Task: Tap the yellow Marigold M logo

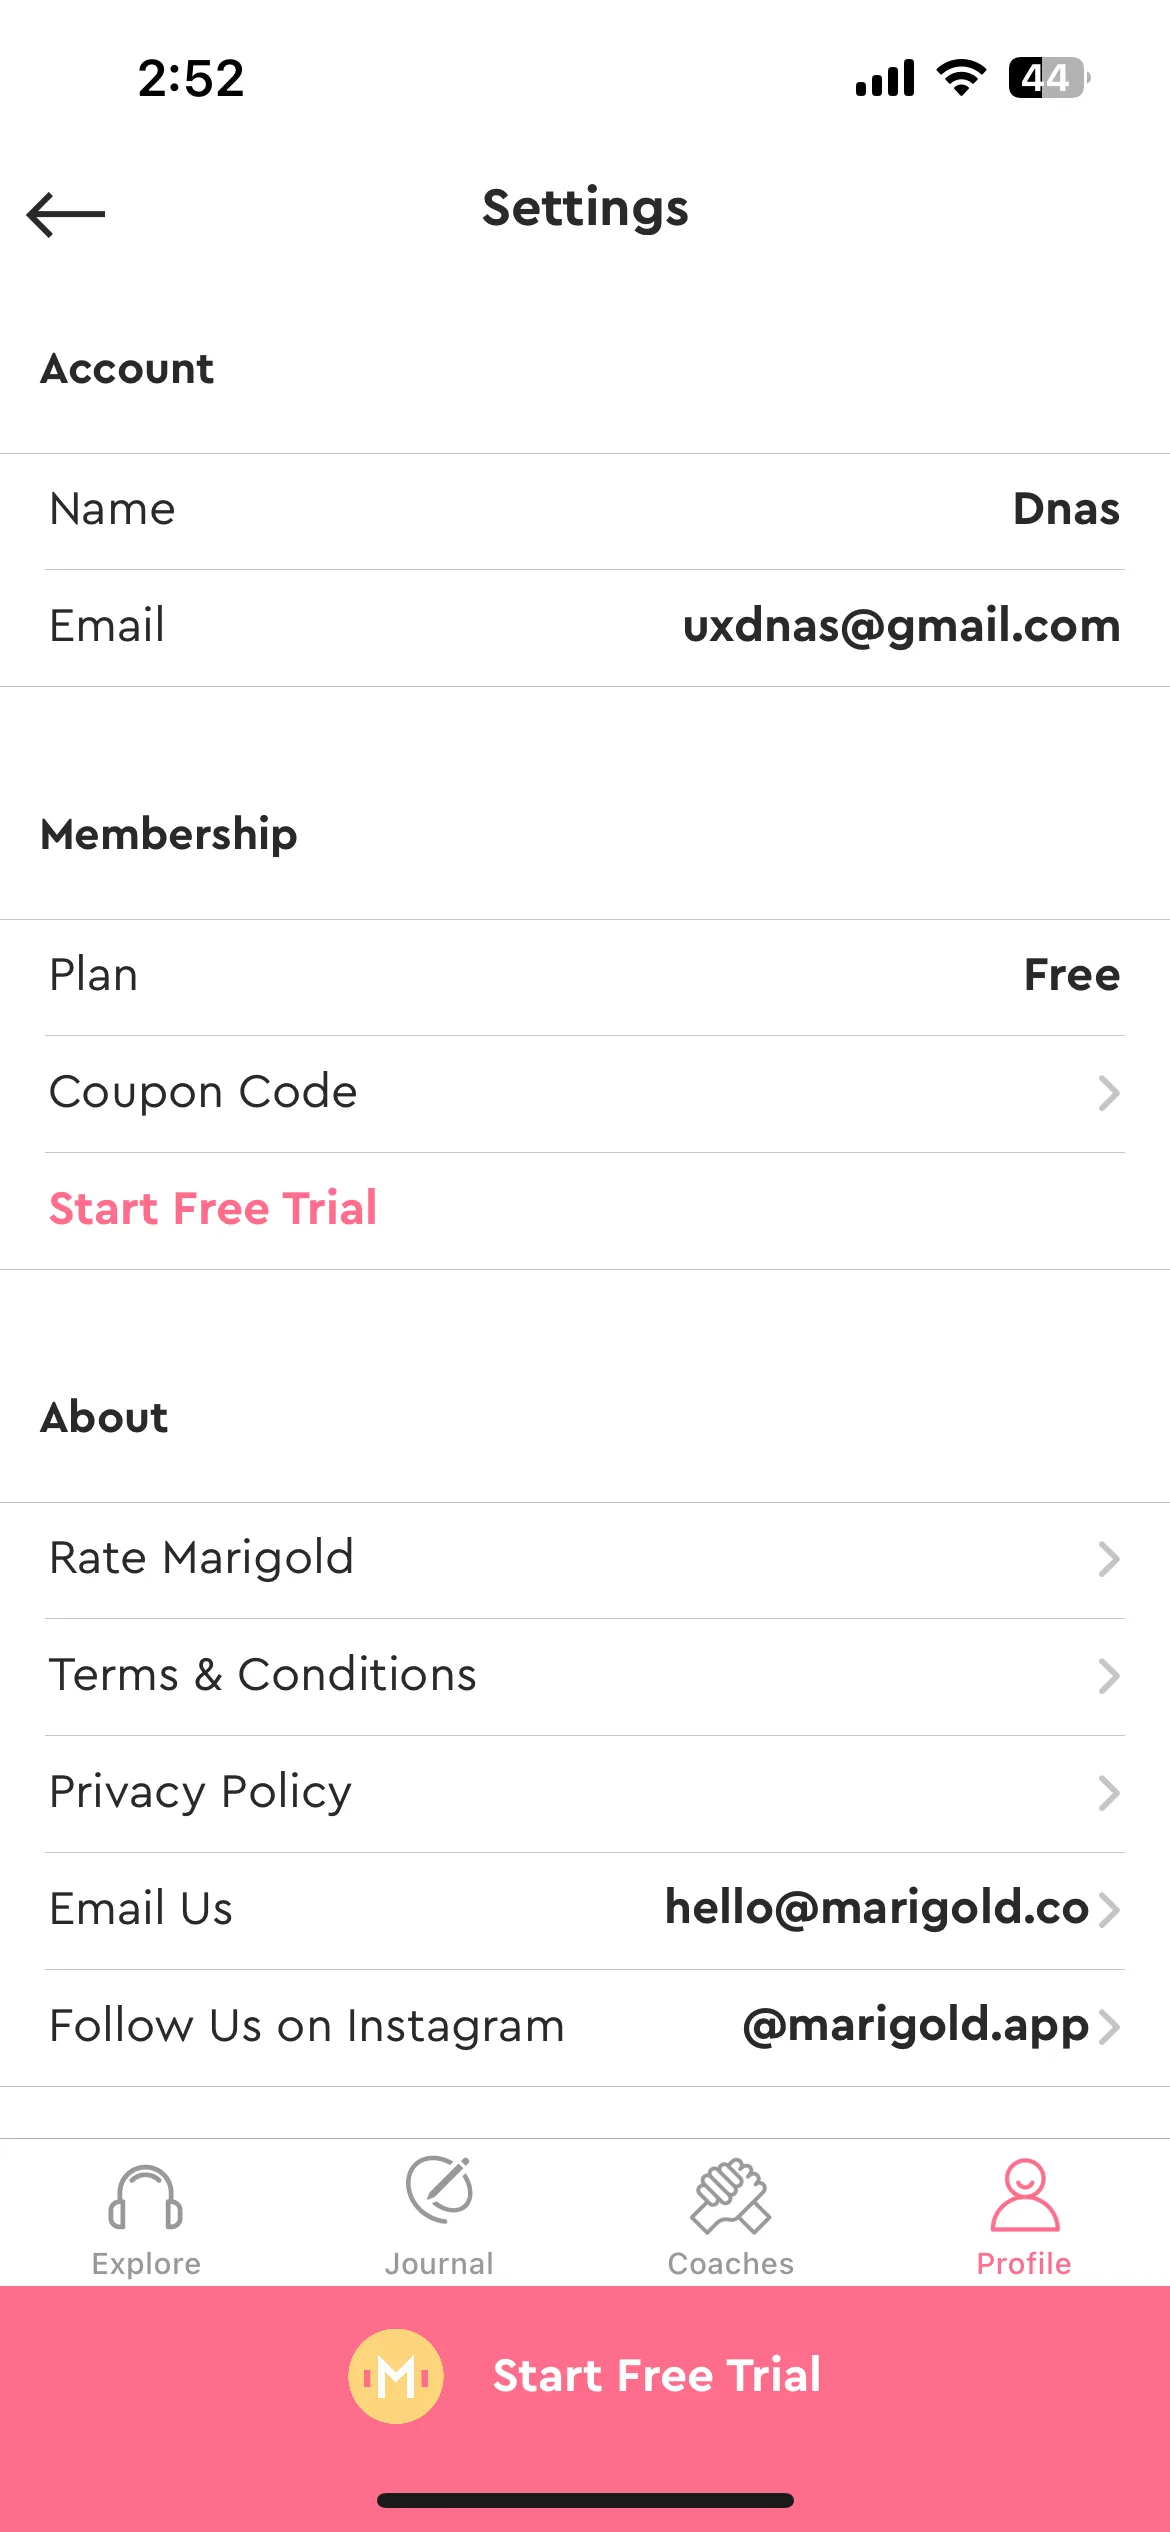Action: (396, 2376)
